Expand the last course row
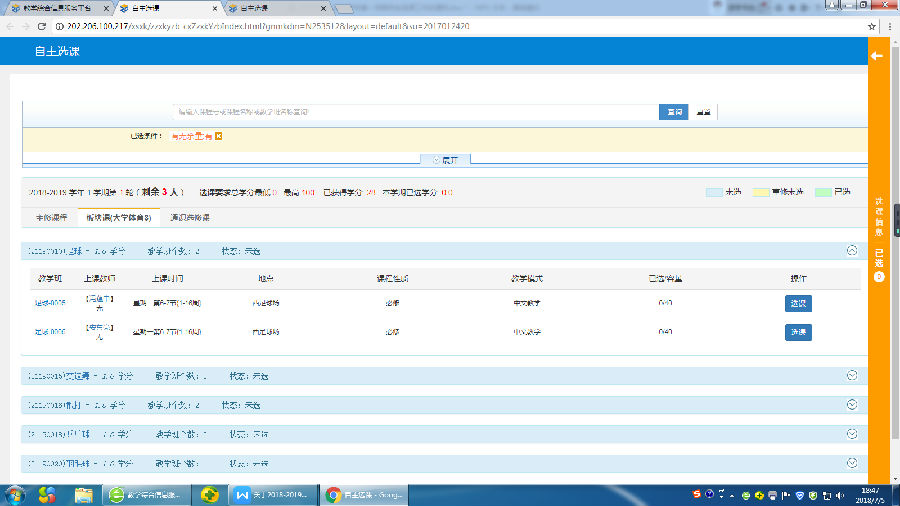 [852, 463]
